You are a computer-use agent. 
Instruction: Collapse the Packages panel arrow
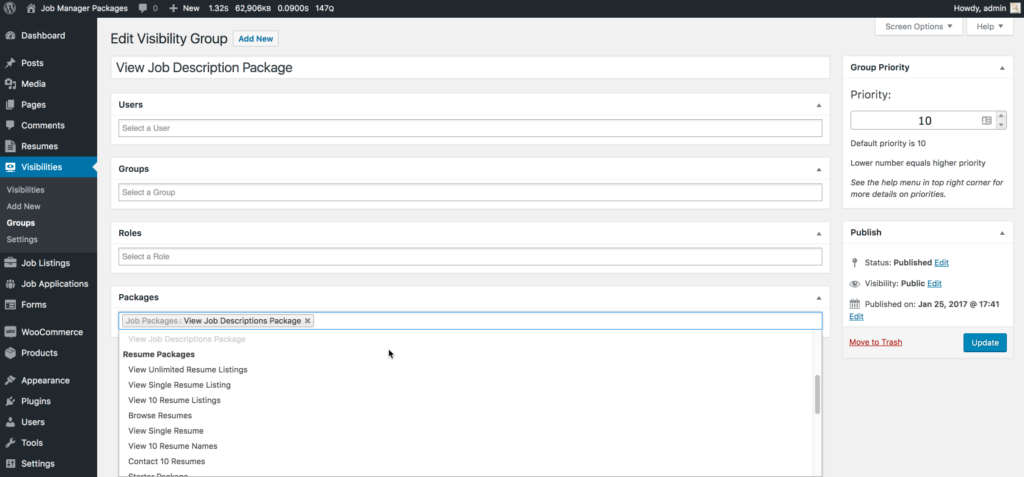point(819,297)
